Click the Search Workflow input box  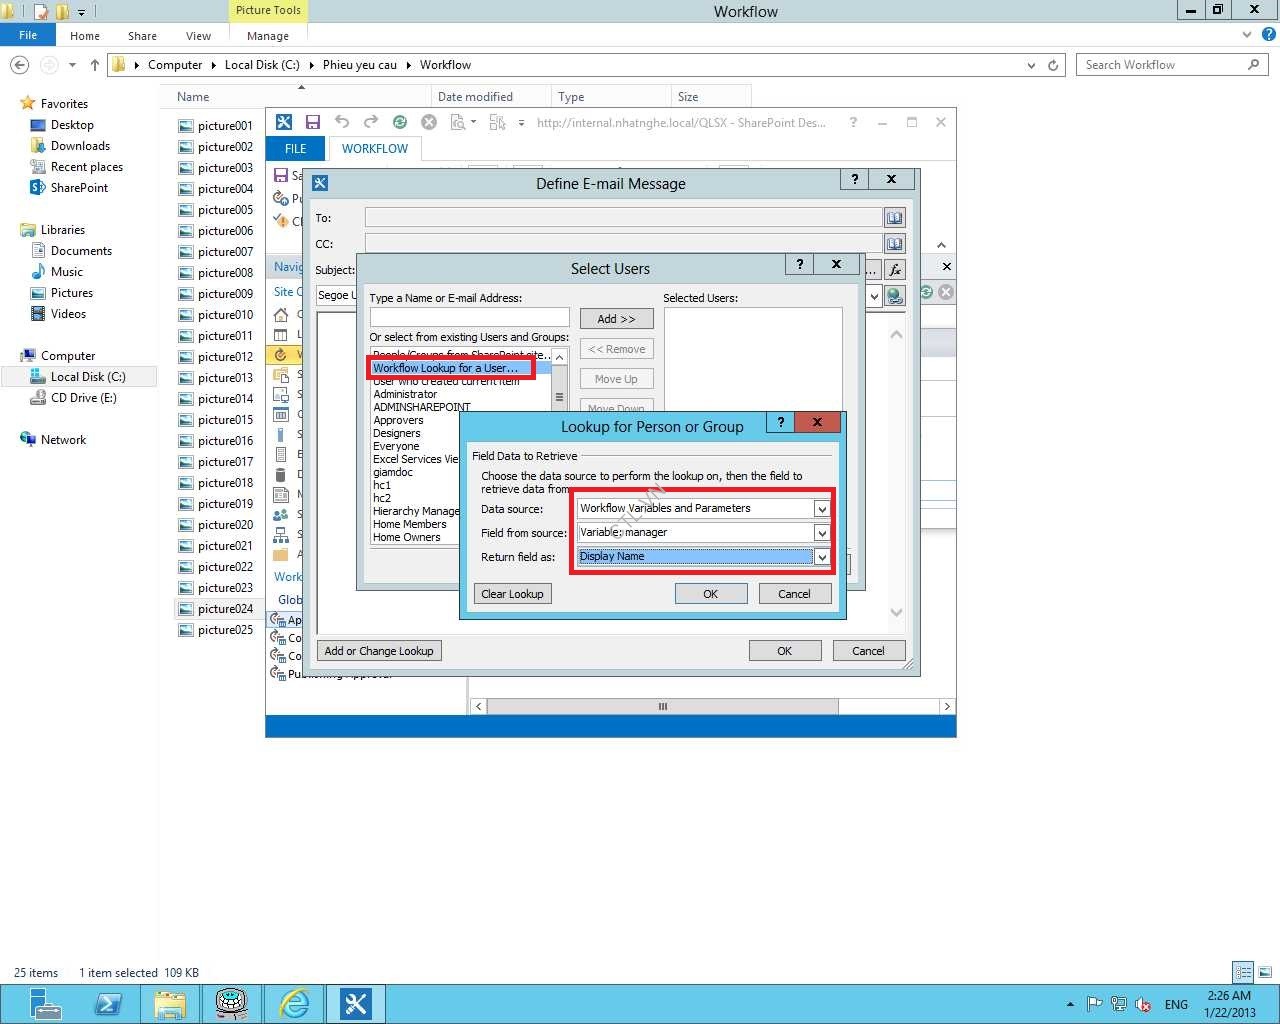(1160, 65)
